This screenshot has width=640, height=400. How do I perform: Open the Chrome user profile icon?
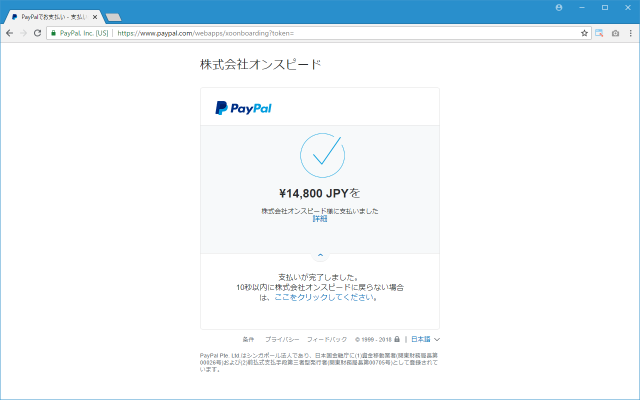pyautogui.click(x=559, y=7)
